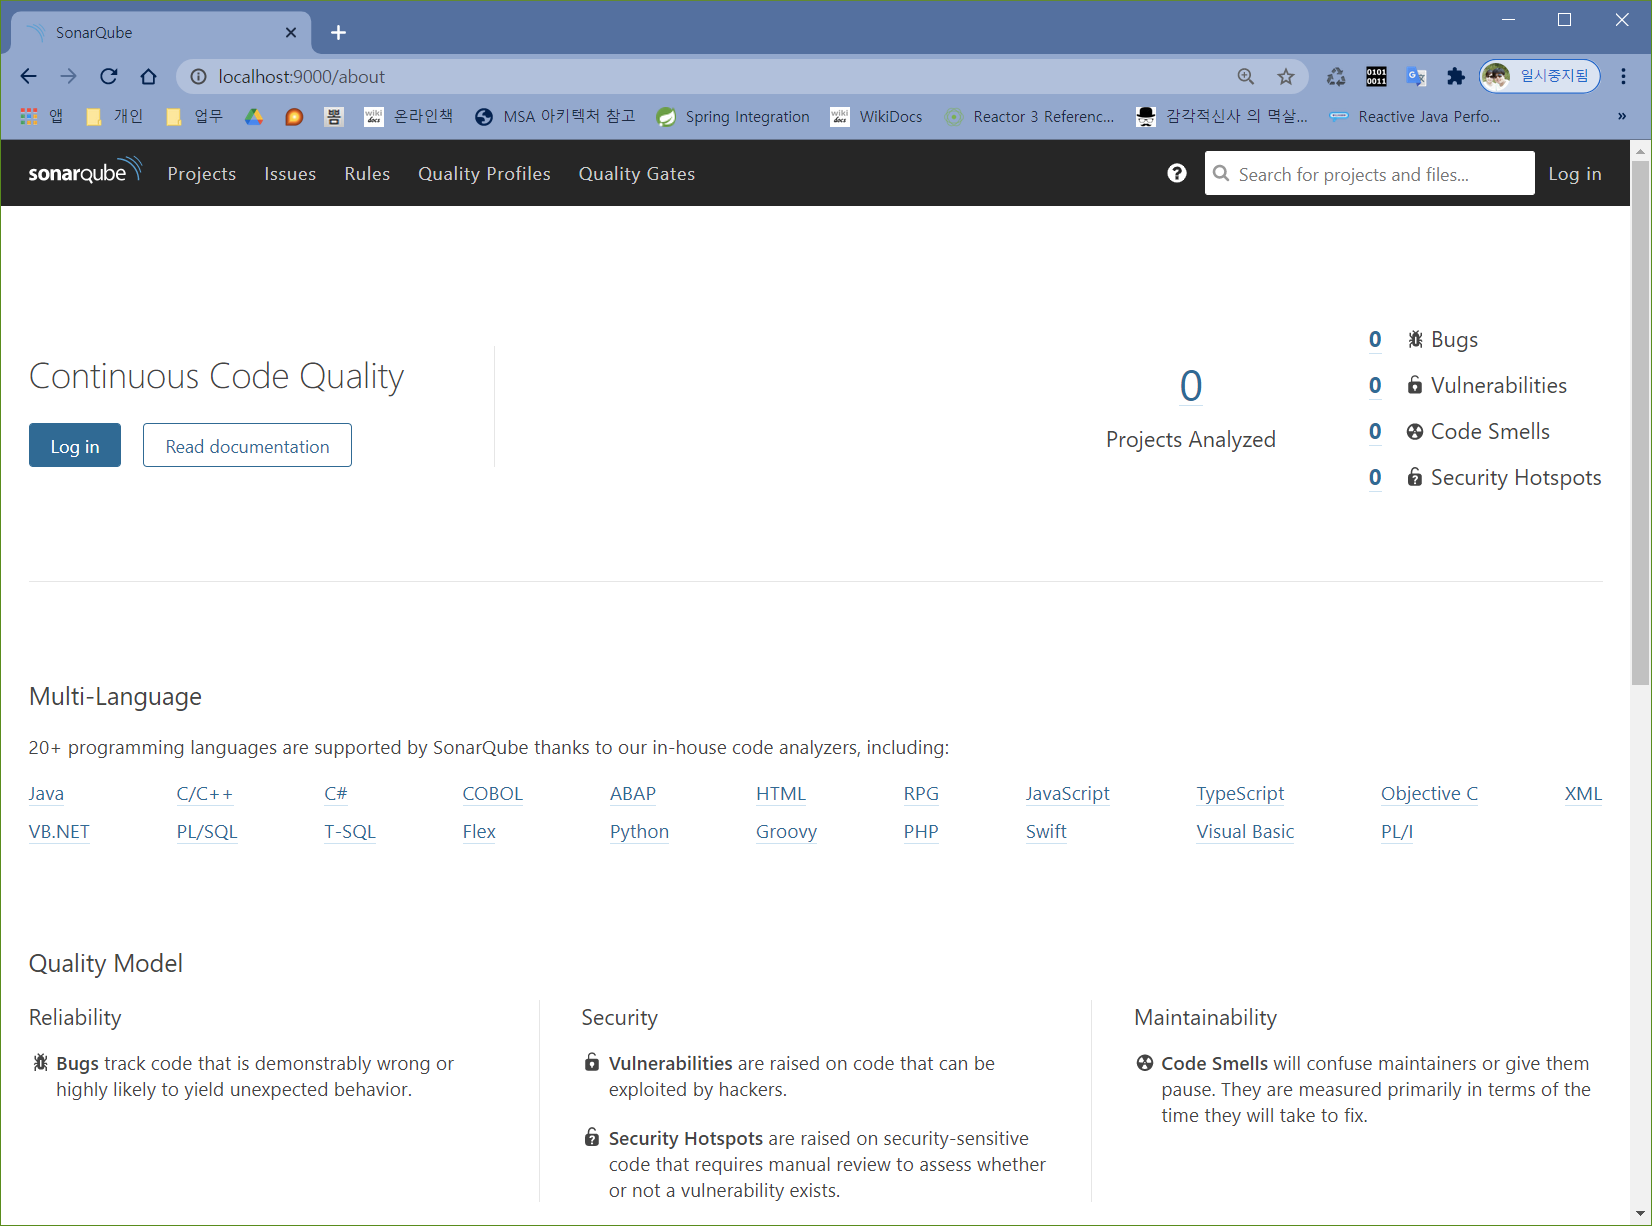Open the C/C++ language link
This screenshot has height=1226, width=1652.
click(205, 794)
